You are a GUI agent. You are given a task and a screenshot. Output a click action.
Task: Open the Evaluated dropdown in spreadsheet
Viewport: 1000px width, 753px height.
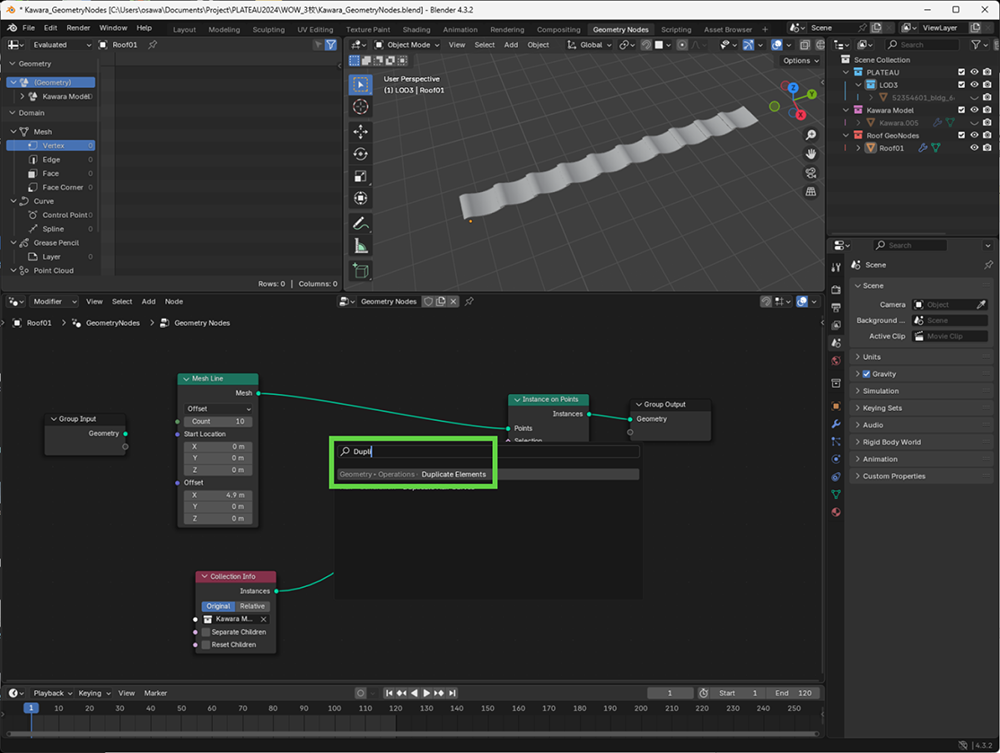point(61,45)
